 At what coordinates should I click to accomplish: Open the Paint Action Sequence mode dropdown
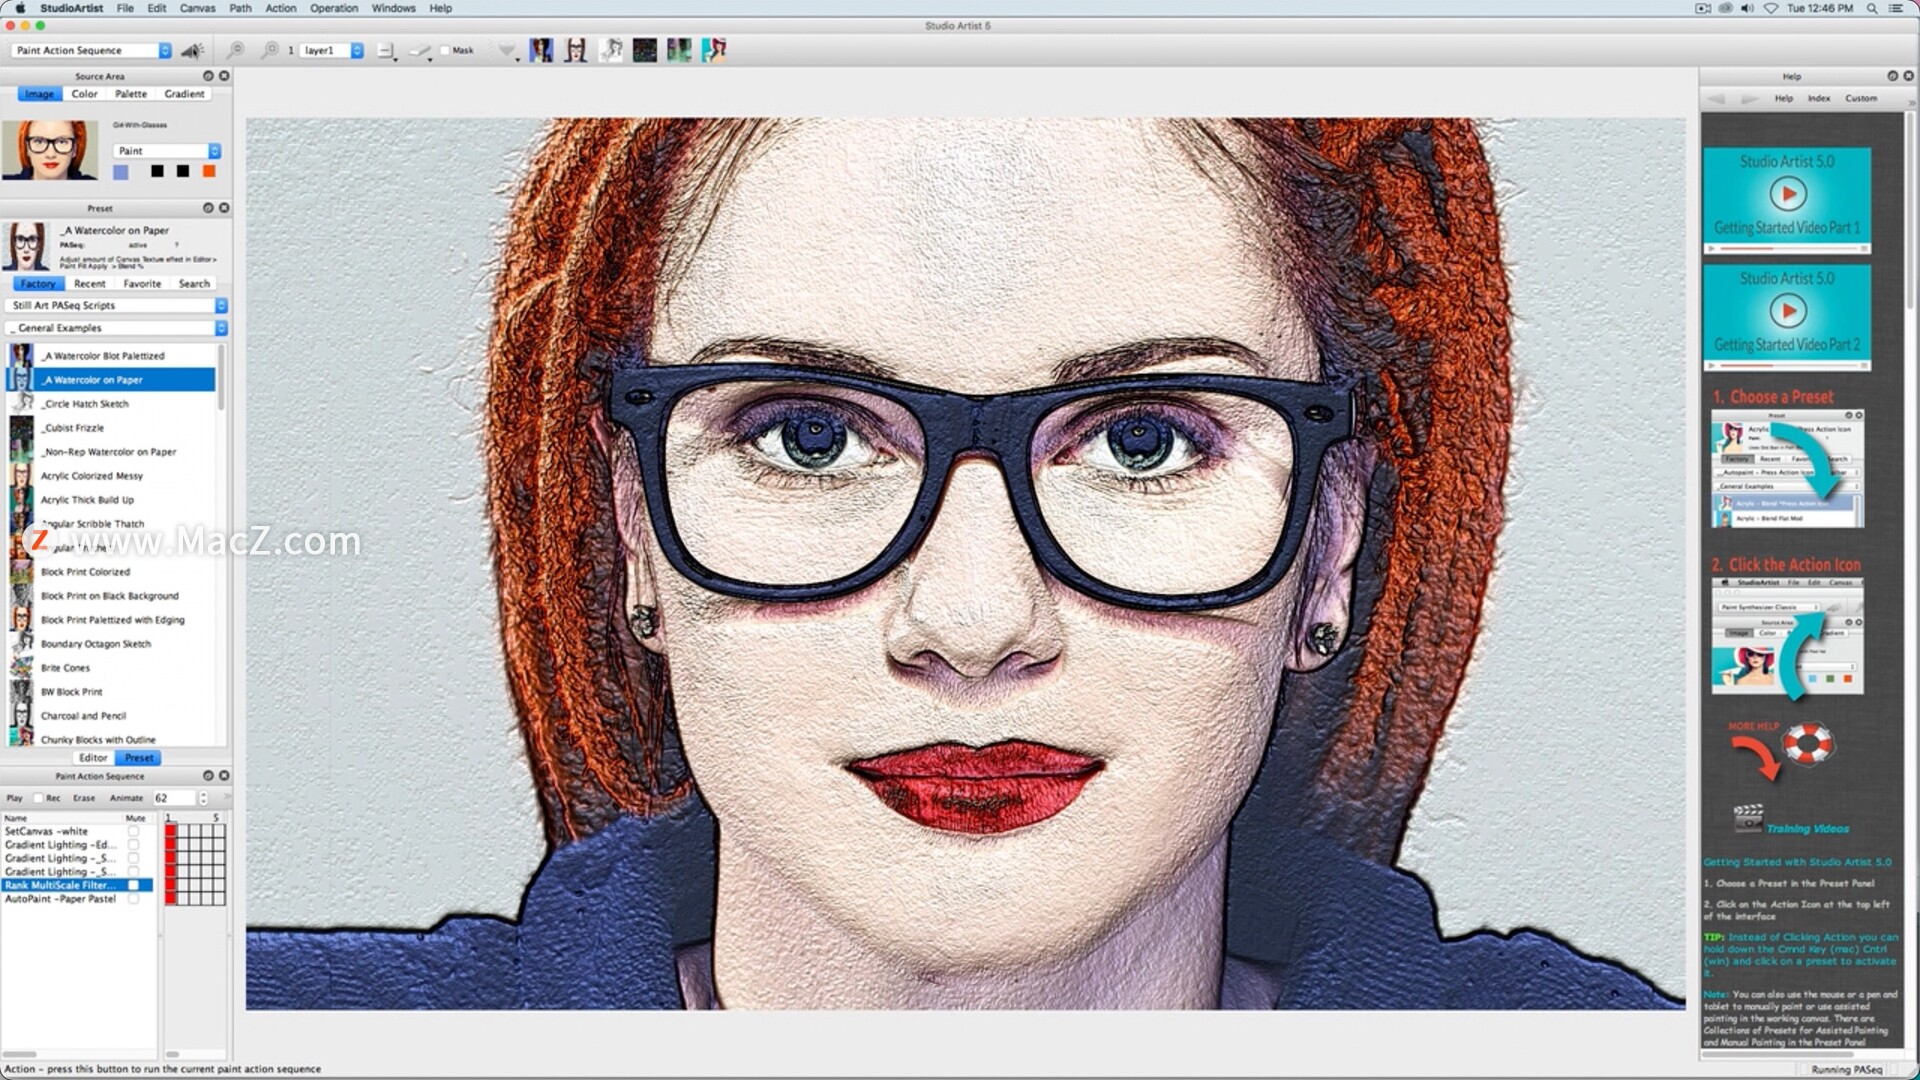coord(88,49)
